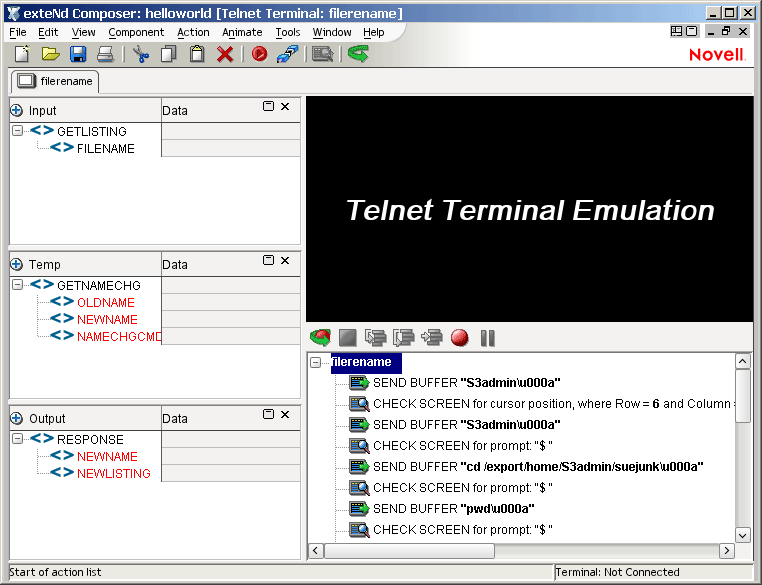Maximize the Input pane
This screenshot has height=585, width=762.
(268, 106)
